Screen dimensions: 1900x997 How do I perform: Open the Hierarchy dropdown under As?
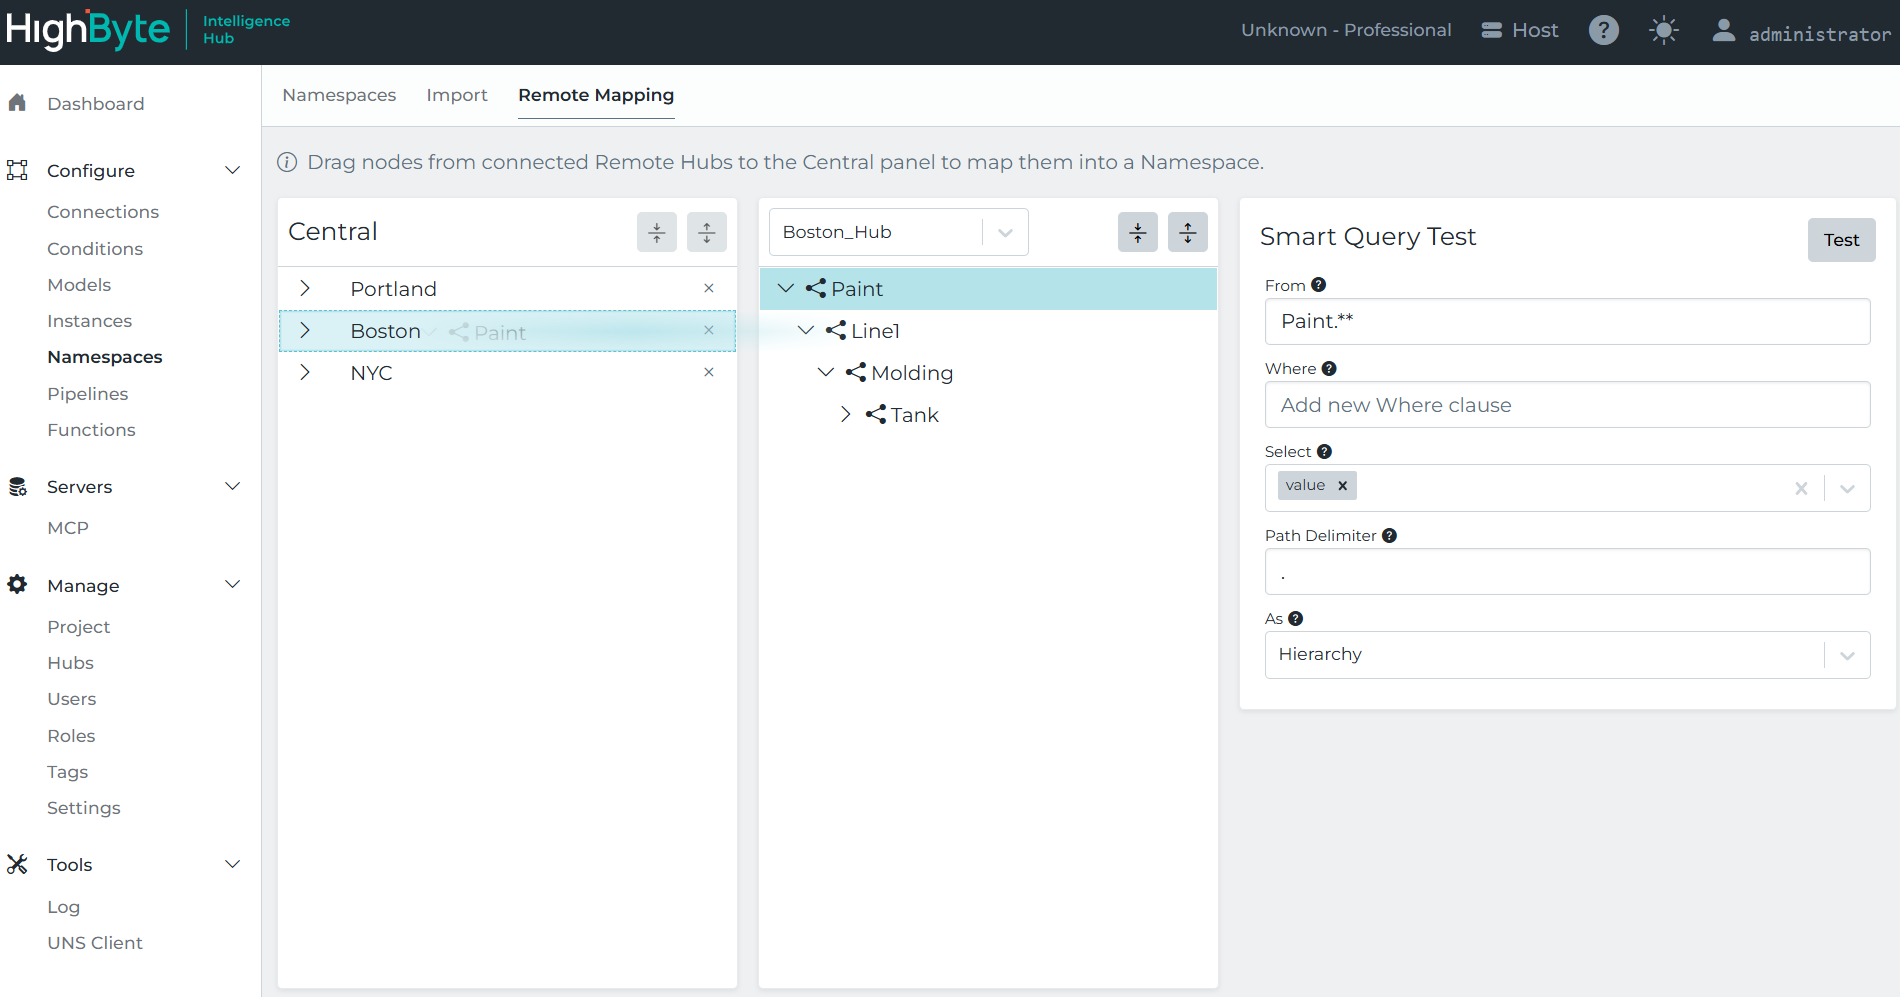pyautogui.click(x=1846, y=654)
